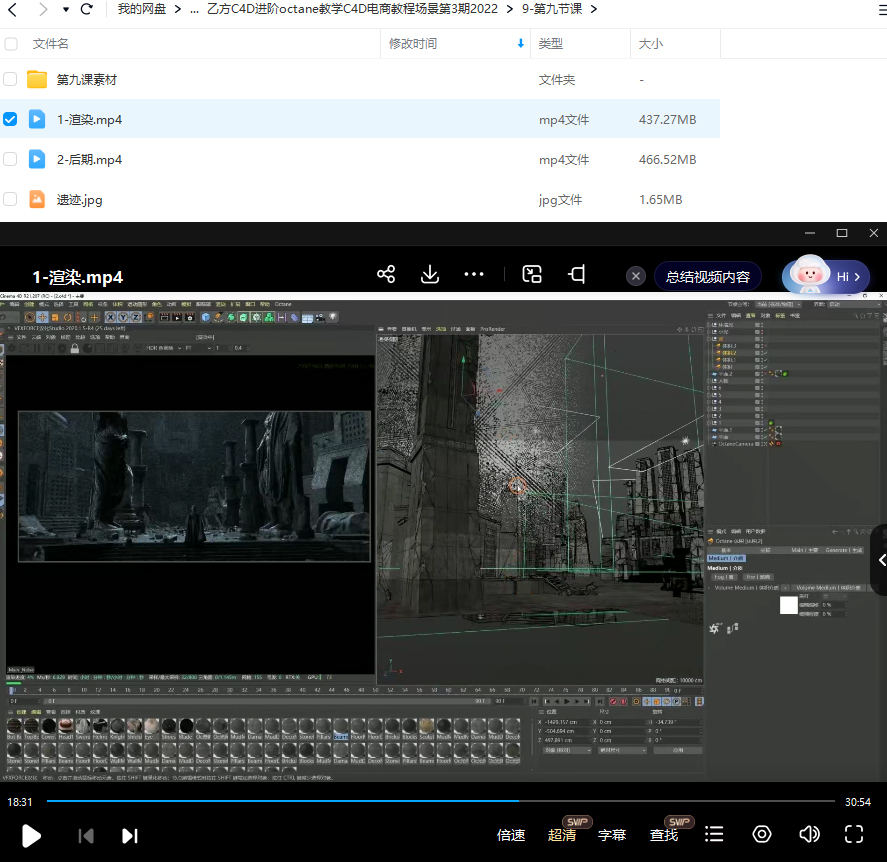Screen dimensions: 887x862
Task: Open the 字幕 subtitles option
Action: (612, 835)
